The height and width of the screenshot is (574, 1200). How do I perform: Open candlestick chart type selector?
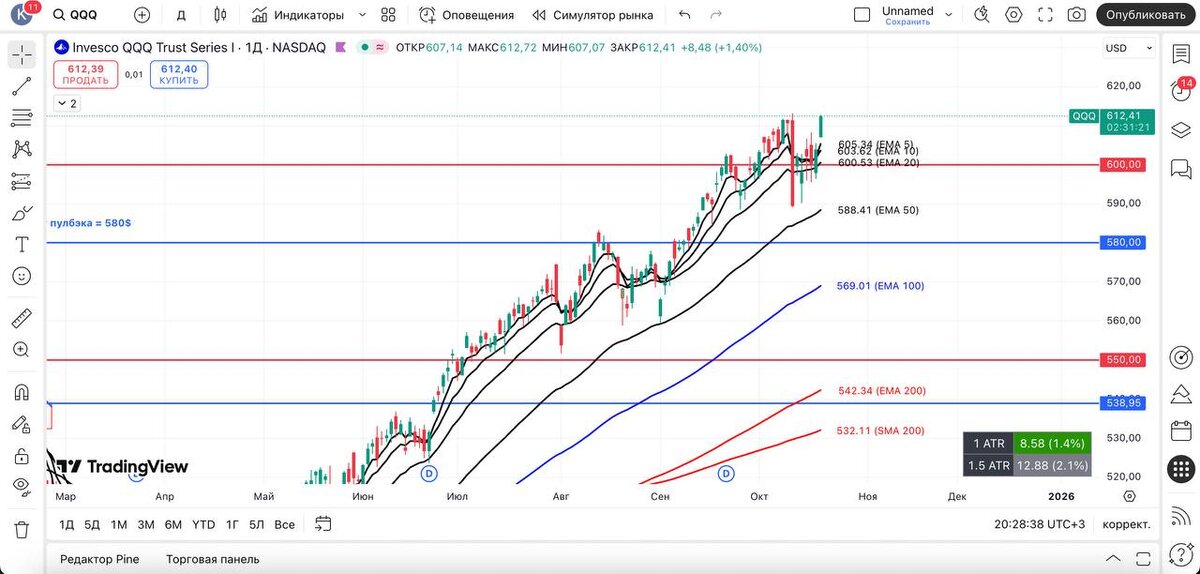pos(220,15)
